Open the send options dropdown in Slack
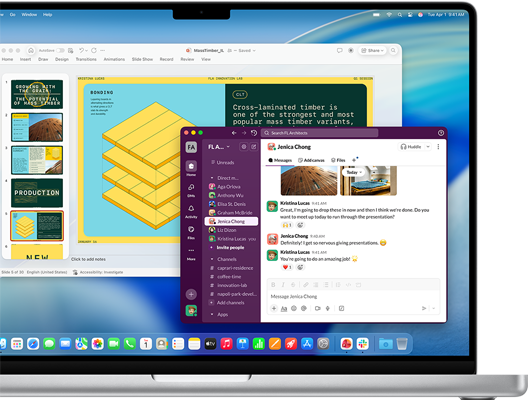 pyautogui.click(x=434, y=308)
